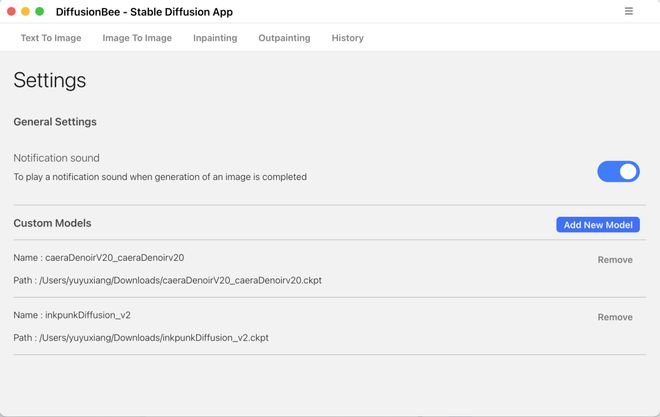This screenshot has width=660, height=417.
Task: Select the Outpainting tab
Action: tap(284, 38)
